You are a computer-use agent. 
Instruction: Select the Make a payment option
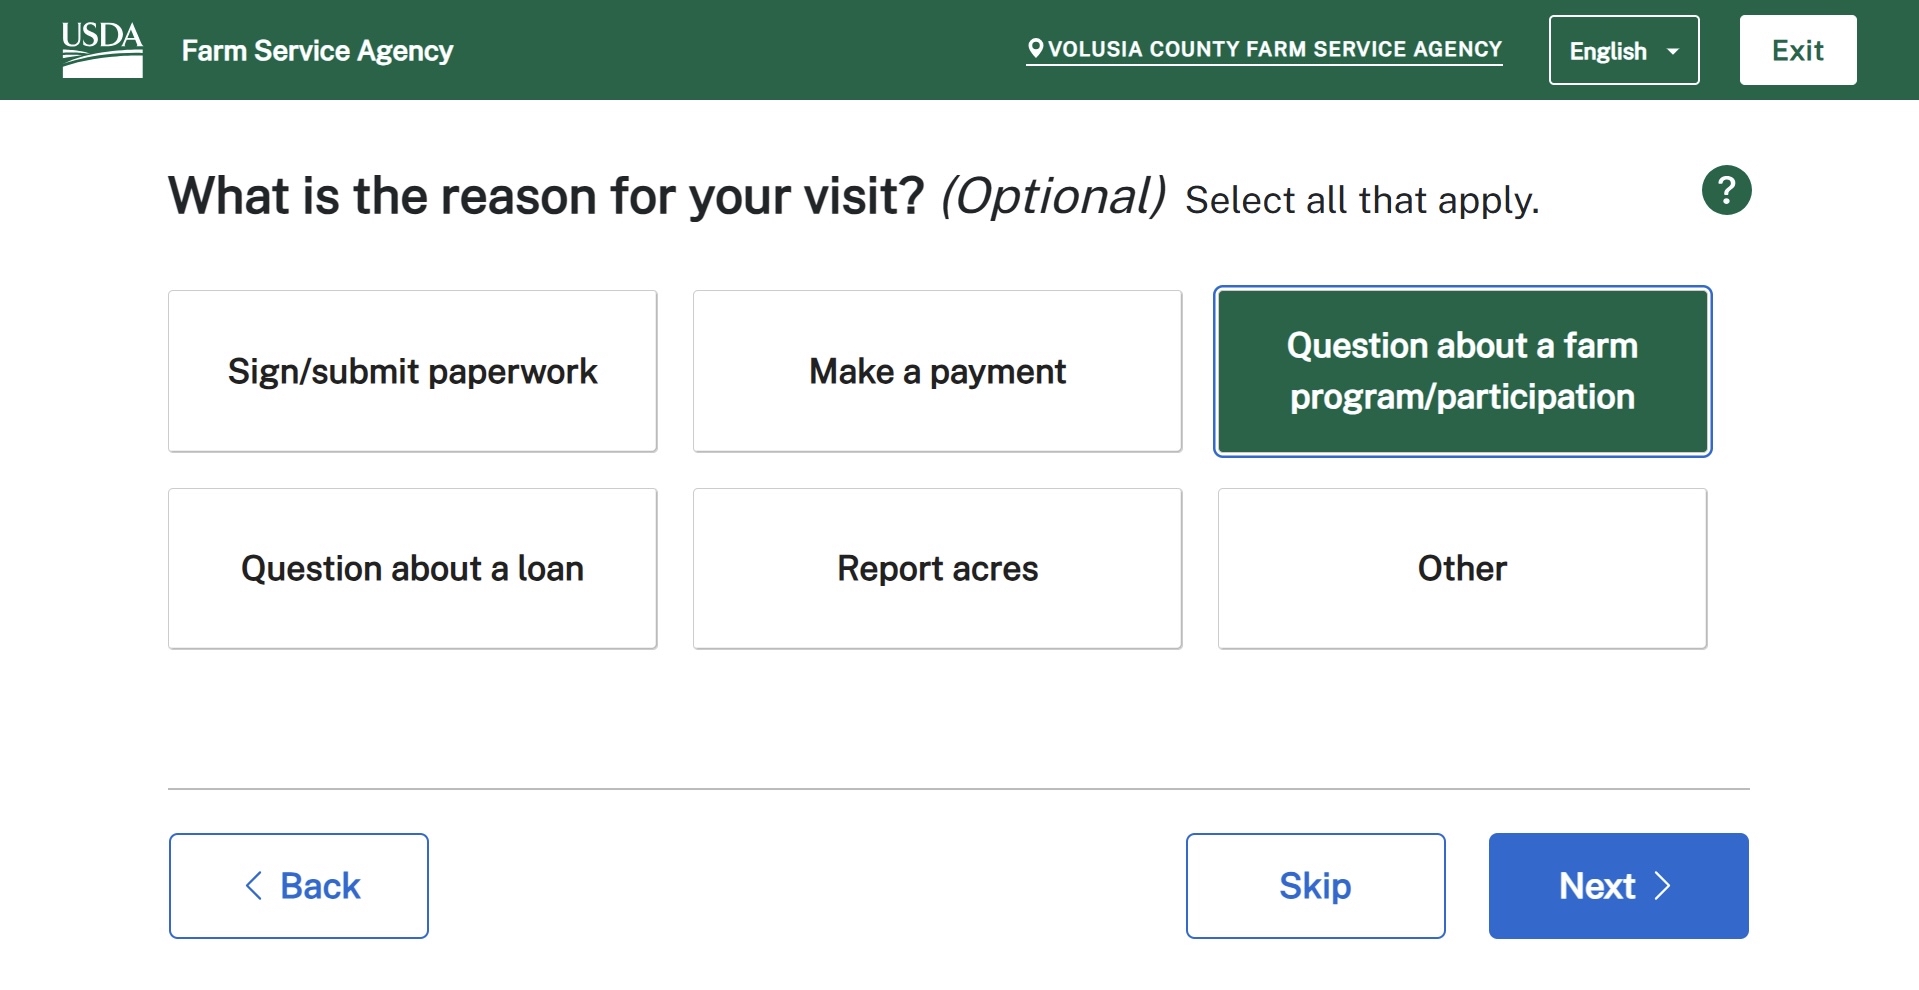point(936,370)
